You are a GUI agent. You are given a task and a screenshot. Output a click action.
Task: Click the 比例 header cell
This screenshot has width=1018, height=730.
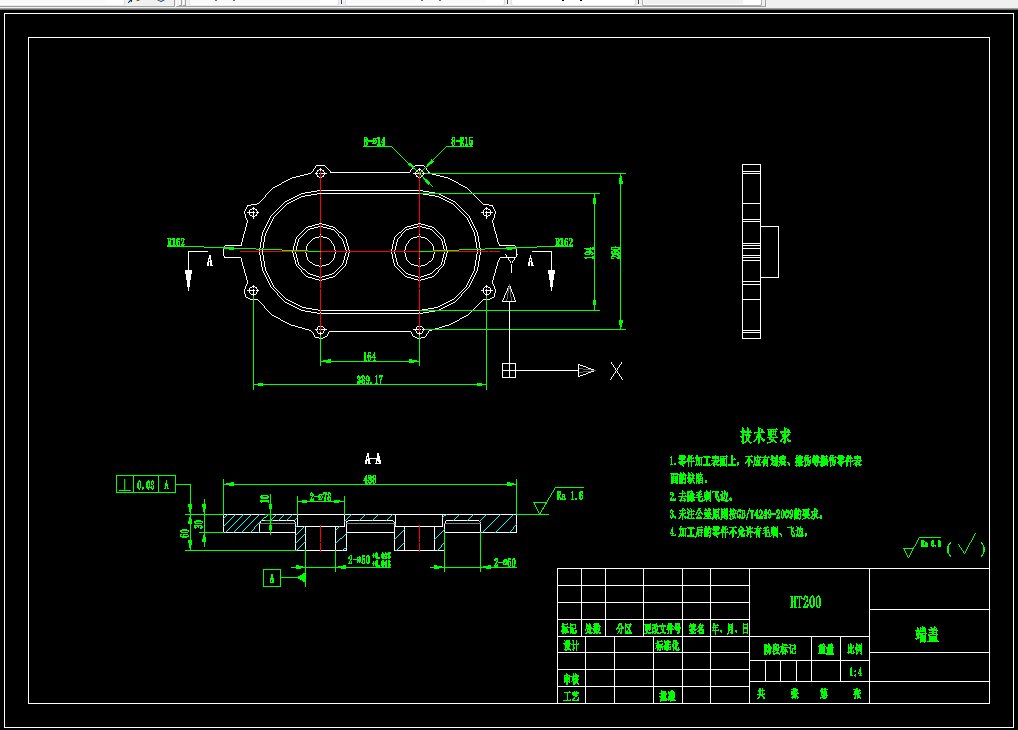pos(855,649)
